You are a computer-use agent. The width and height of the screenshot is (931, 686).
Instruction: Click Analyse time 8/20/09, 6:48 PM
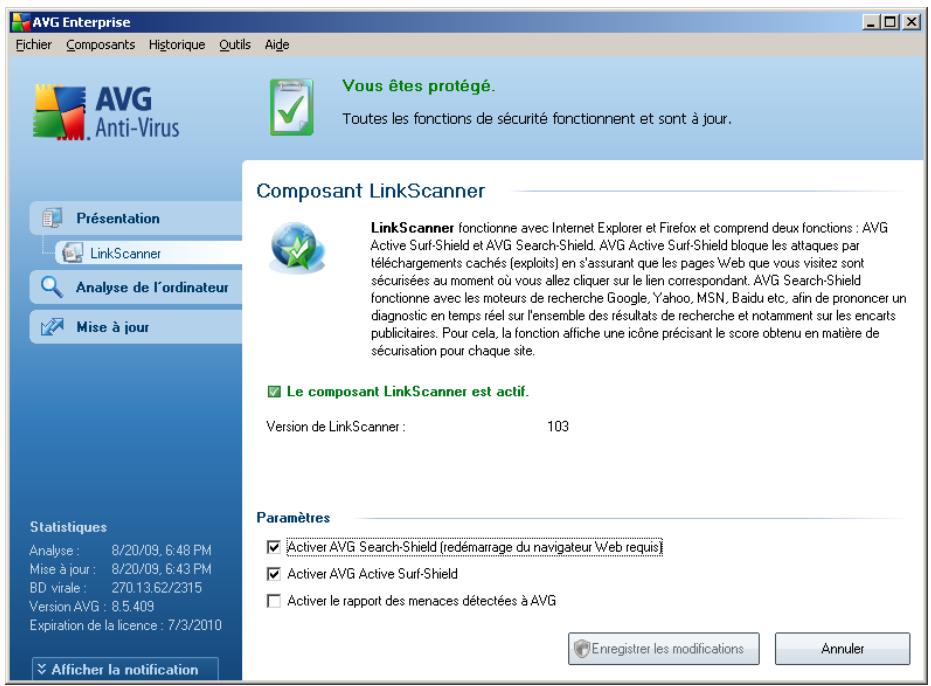pos(161,550)
